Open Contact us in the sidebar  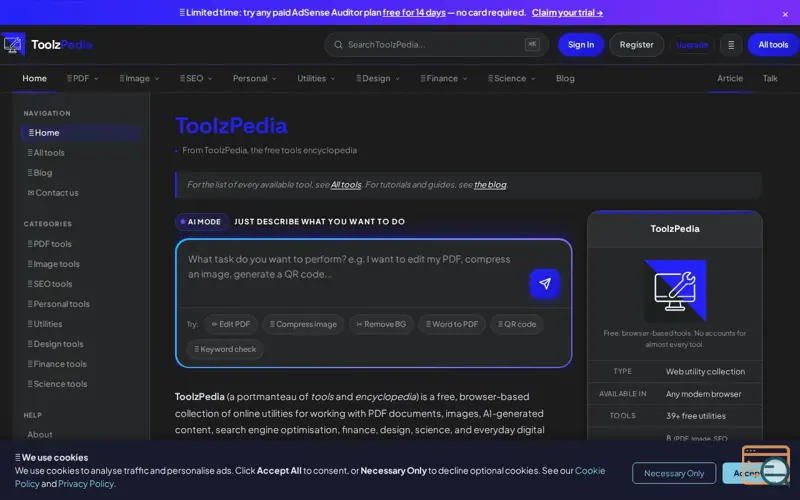click(x=53, y=193)
